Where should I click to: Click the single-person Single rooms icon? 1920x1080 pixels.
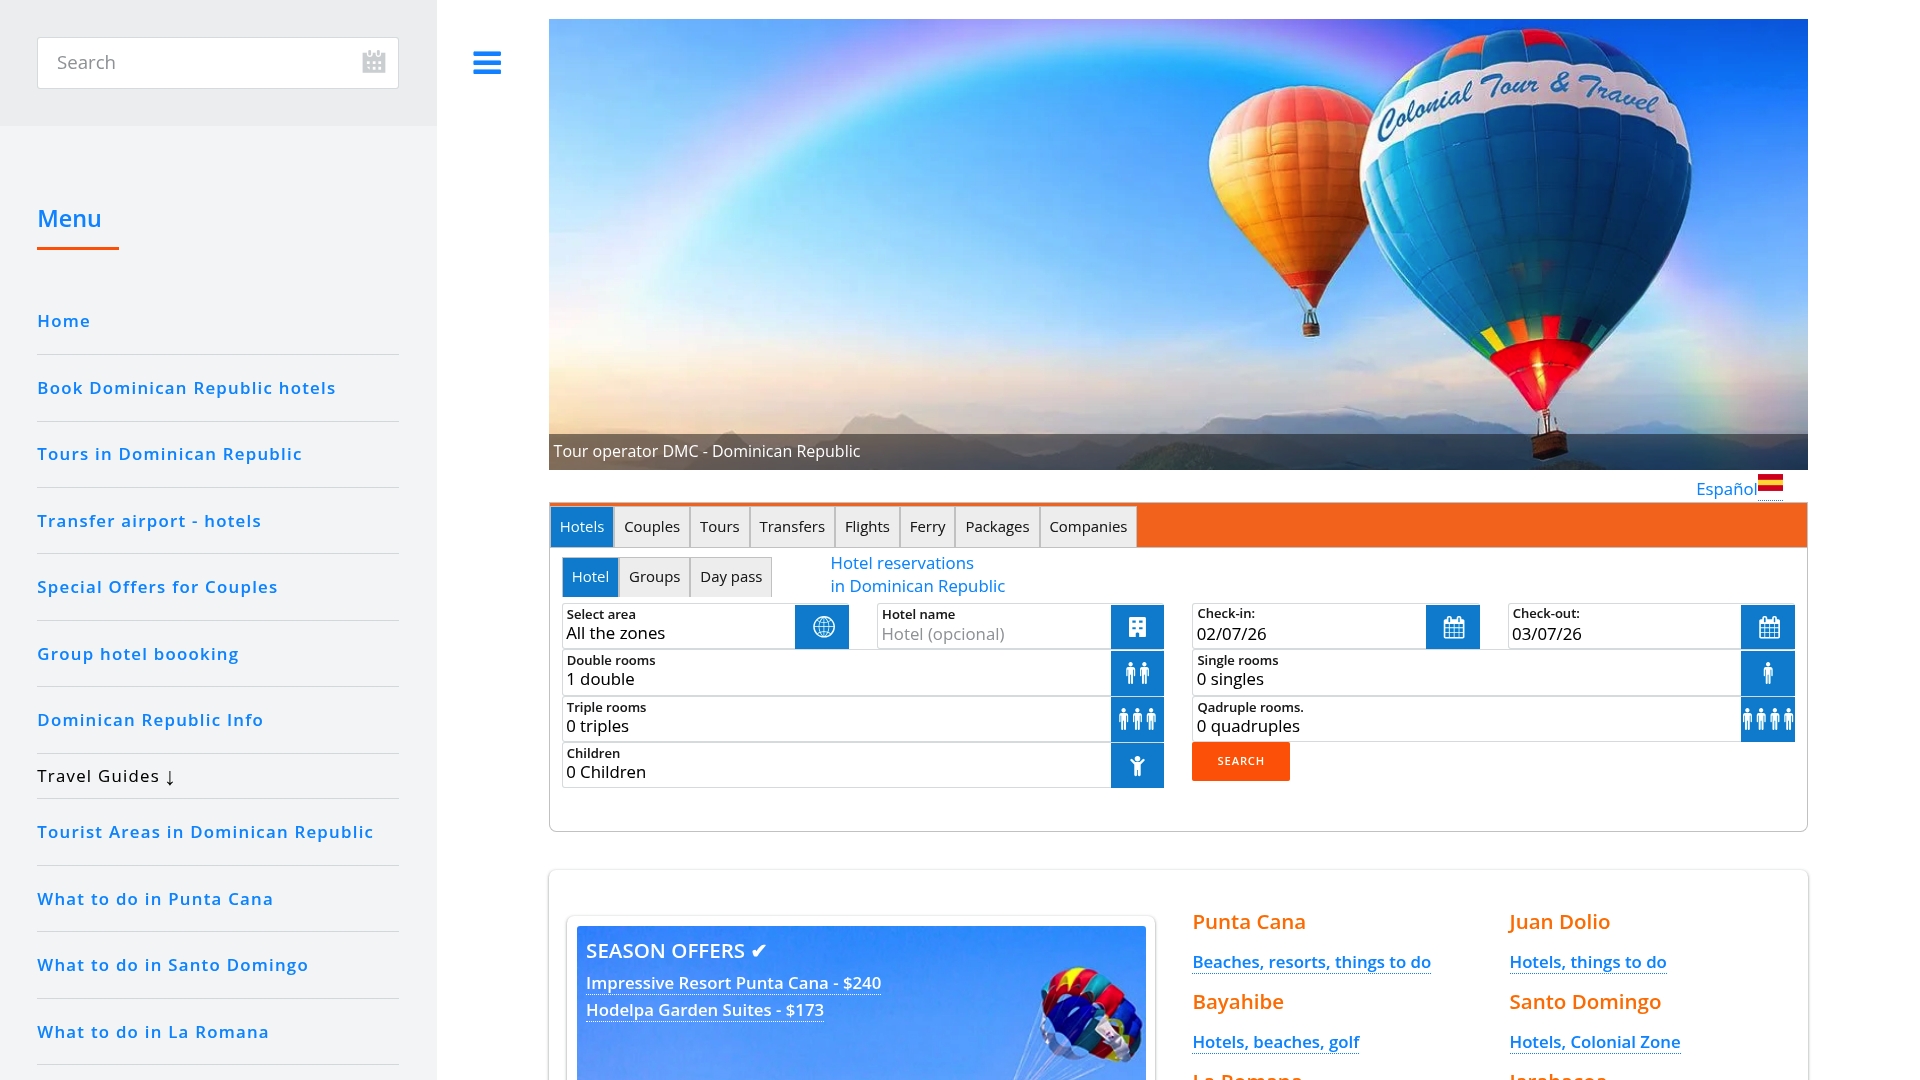pos(1768,673)
